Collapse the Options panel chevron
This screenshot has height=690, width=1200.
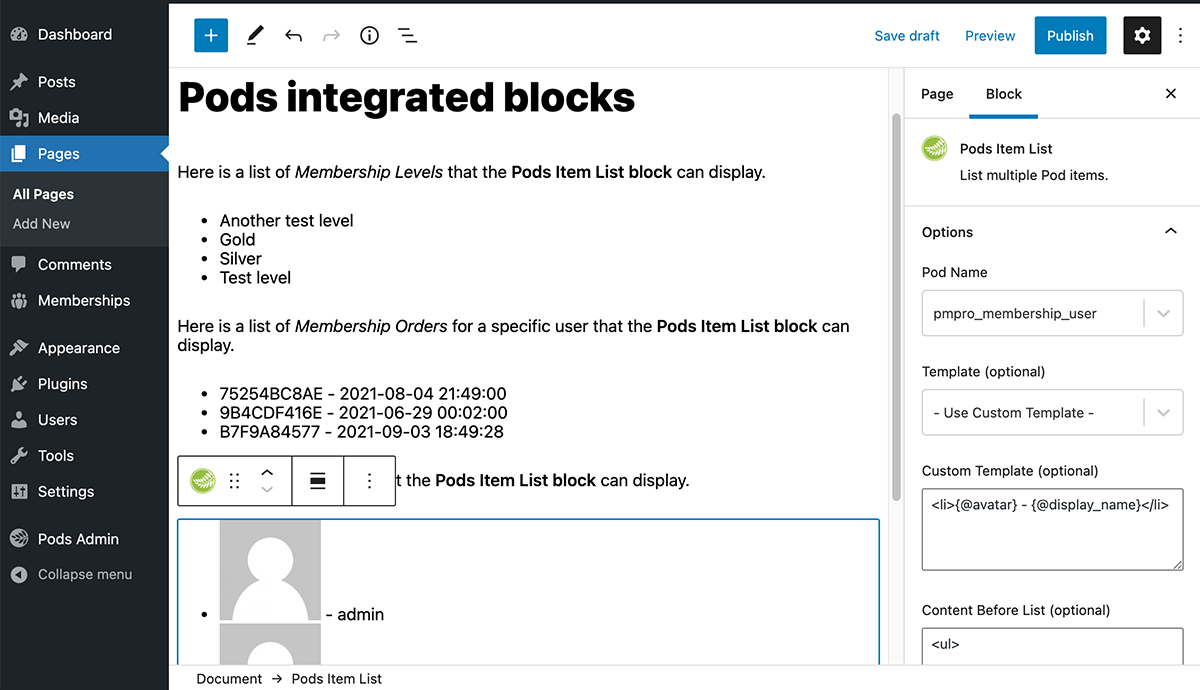[x=1170, y=231]
